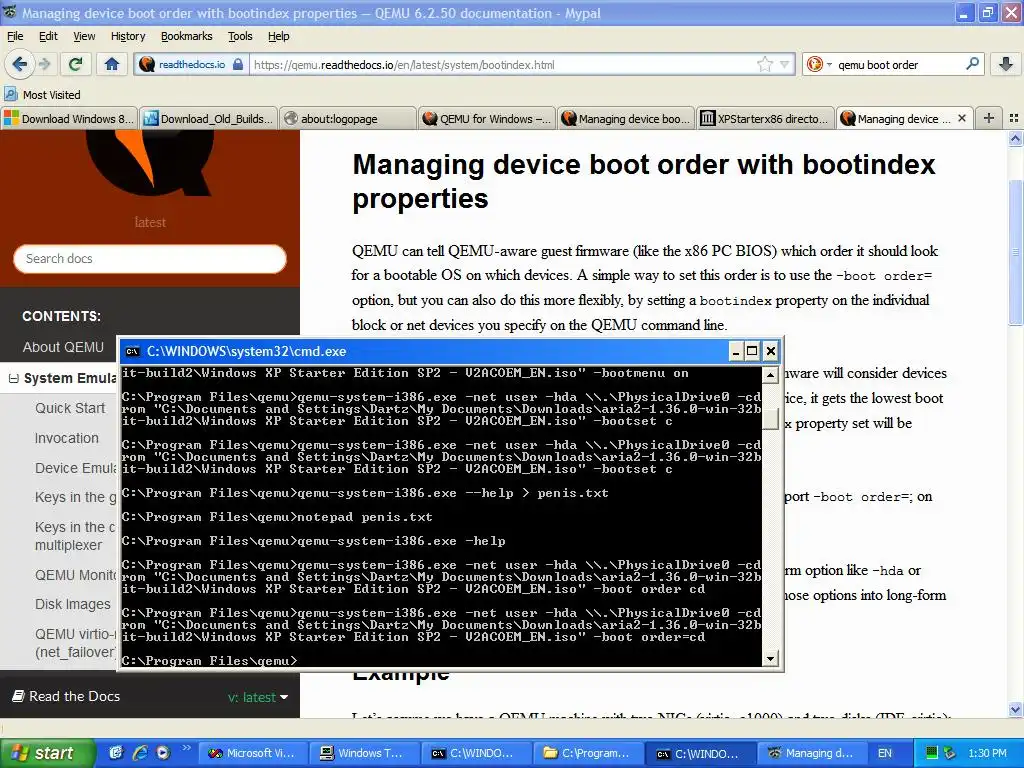Click cmd window scrollbar down arrow
Image resolution: width=1024 pixels, height=768 pixels.
[771, 658]
